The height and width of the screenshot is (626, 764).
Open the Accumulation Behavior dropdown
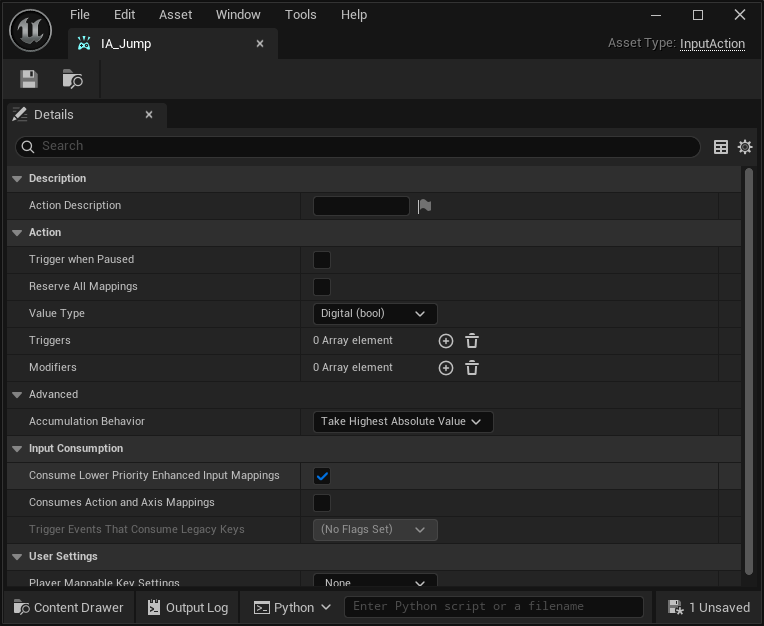point(402,422)
